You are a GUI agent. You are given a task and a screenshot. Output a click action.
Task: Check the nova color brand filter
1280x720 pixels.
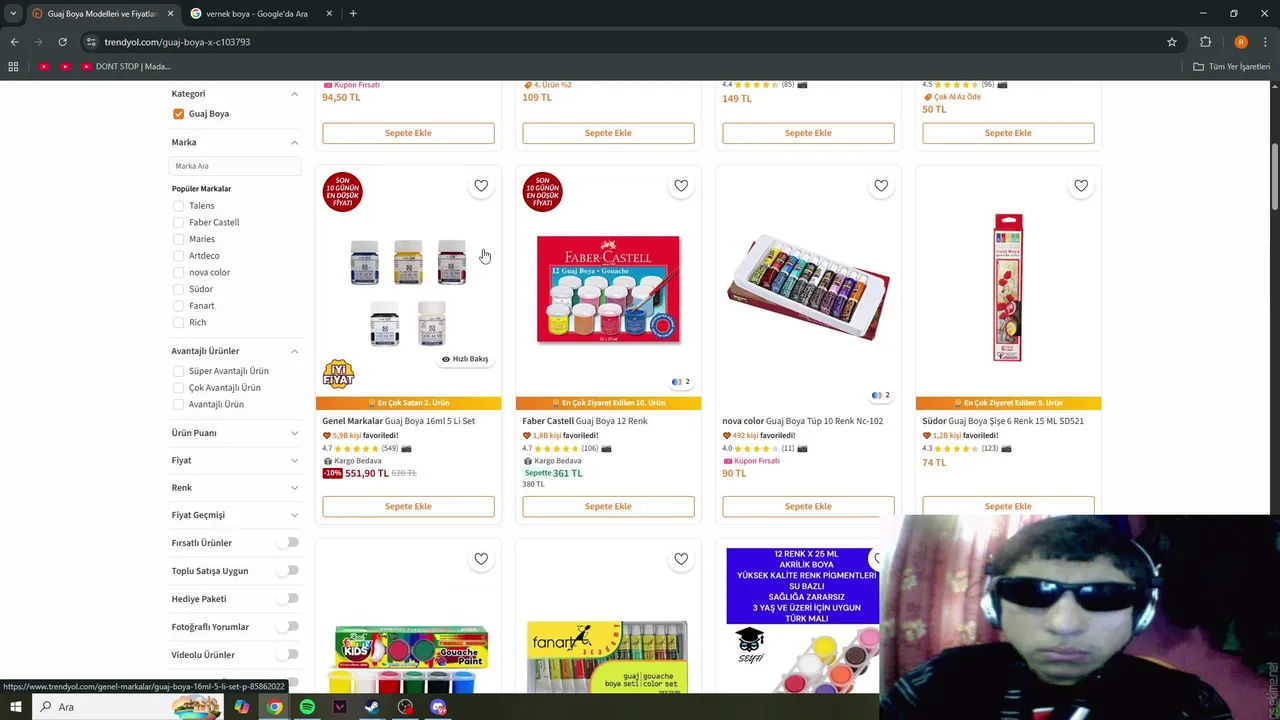click(x=178, y=272)
